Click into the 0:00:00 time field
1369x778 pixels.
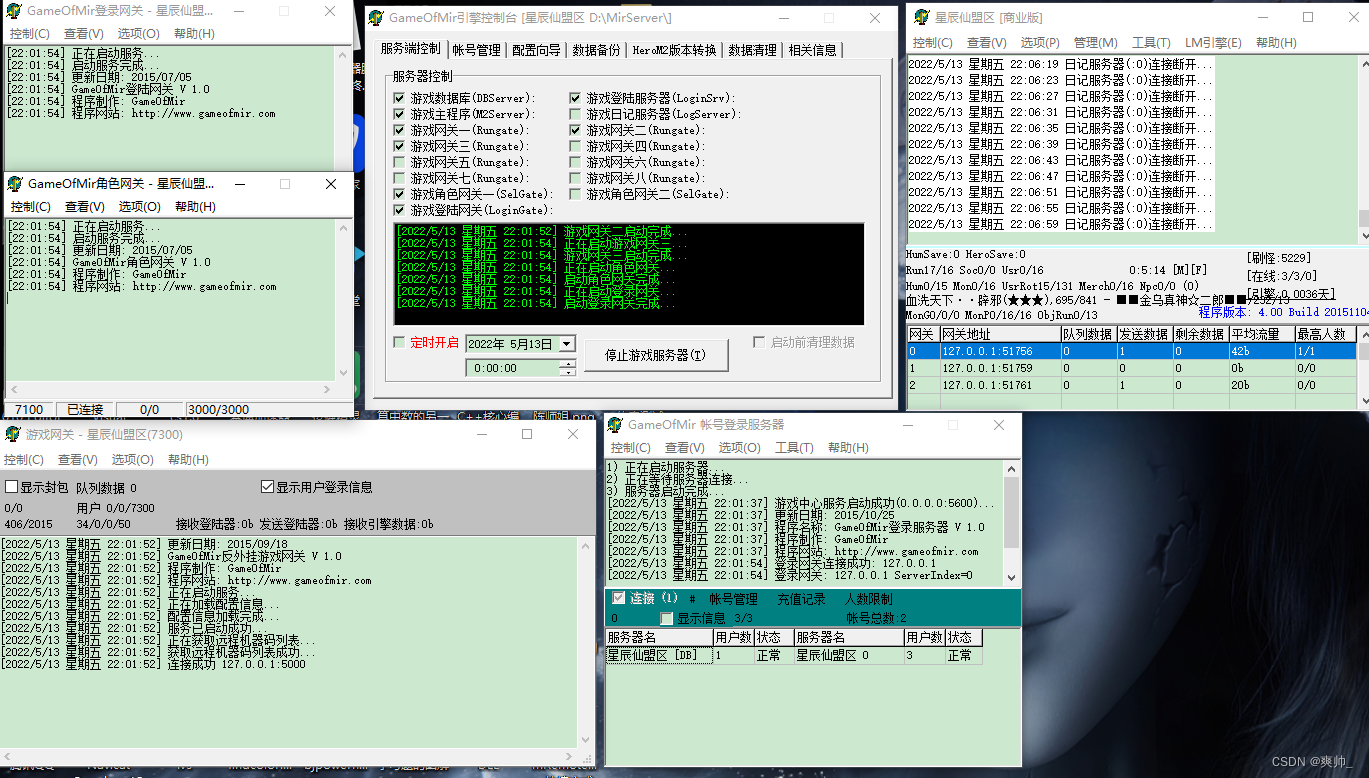coord(512,368)
